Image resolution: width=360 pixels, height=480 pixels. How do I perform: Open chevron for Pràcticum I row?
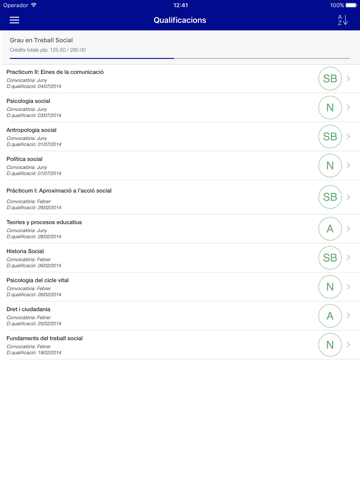point(348,197)
